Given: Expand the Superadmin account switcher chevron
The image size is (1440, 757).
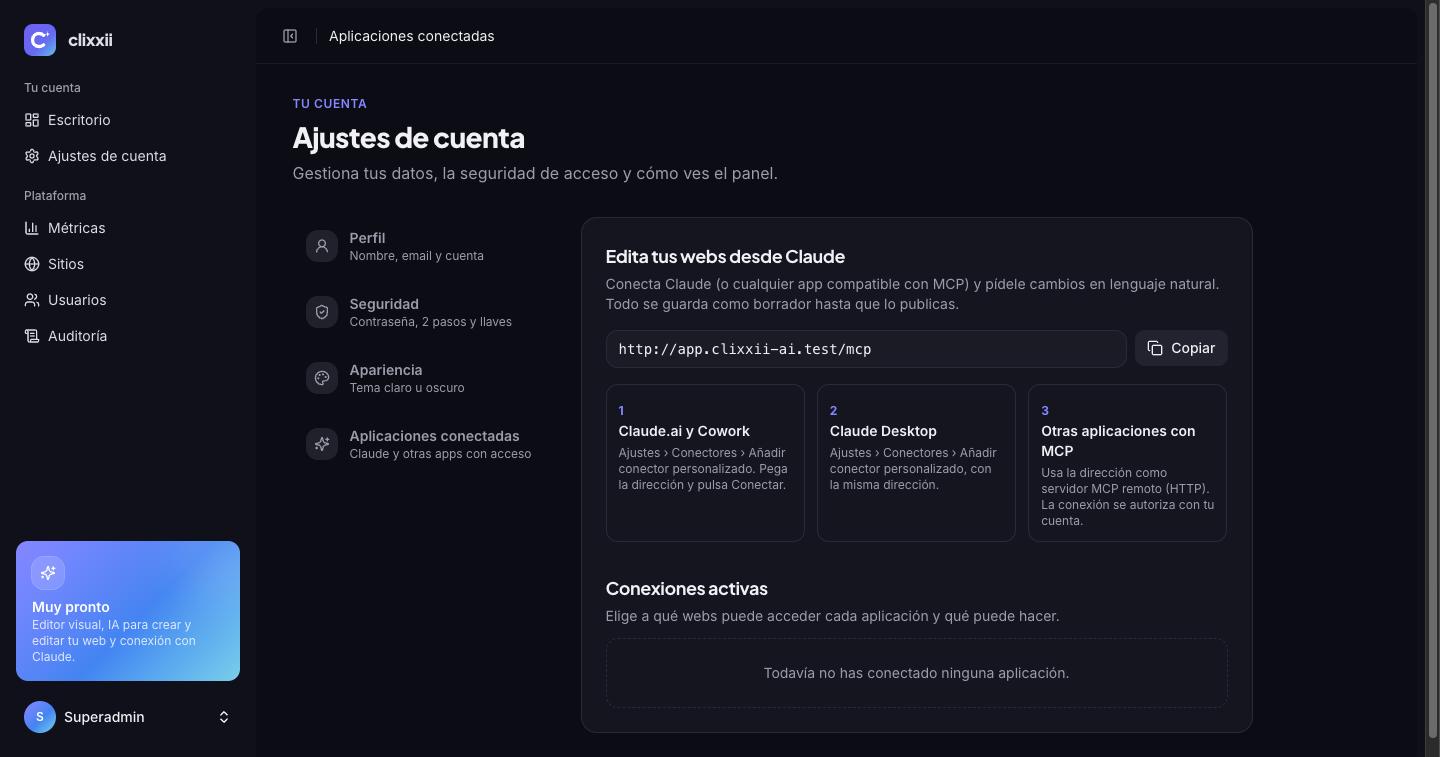Looking at the screenshot, I should [x=224, y=717].
